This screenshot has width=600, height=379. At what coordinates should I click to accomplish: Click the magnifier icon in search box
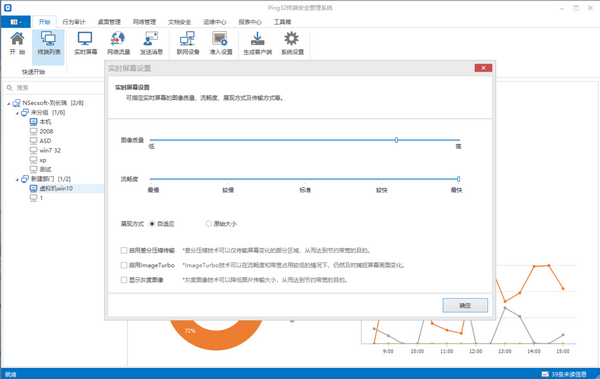(x=10, y=88)
